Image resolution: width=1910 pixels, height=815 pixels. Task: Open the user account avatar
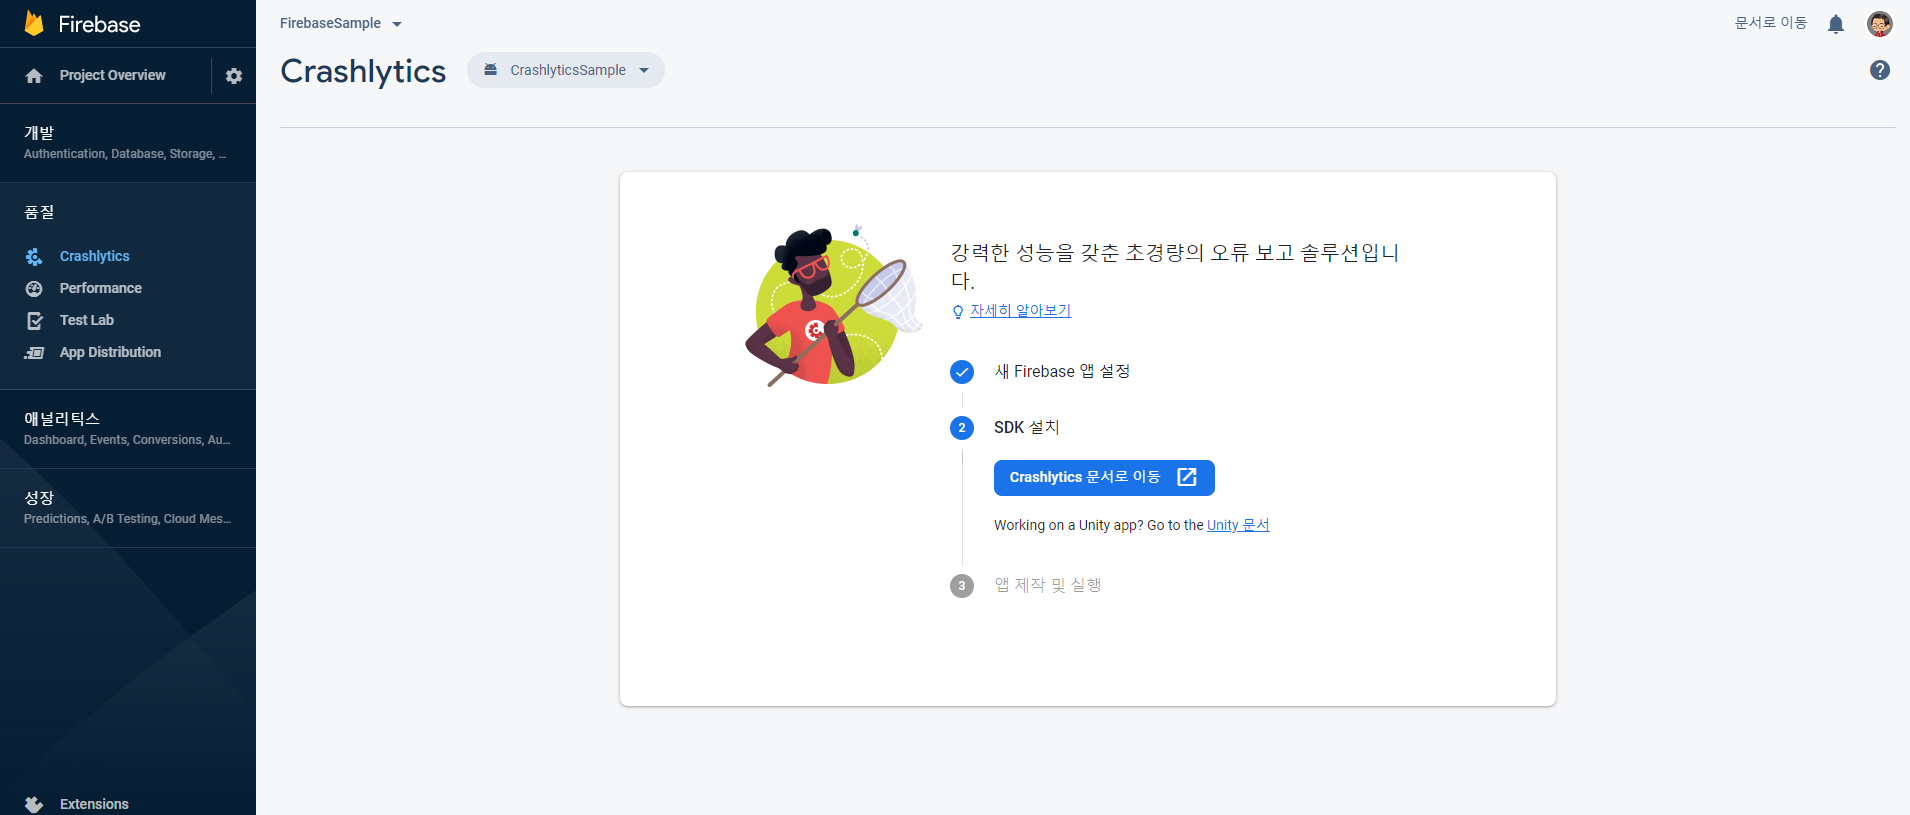click(x=1880, y=24)
